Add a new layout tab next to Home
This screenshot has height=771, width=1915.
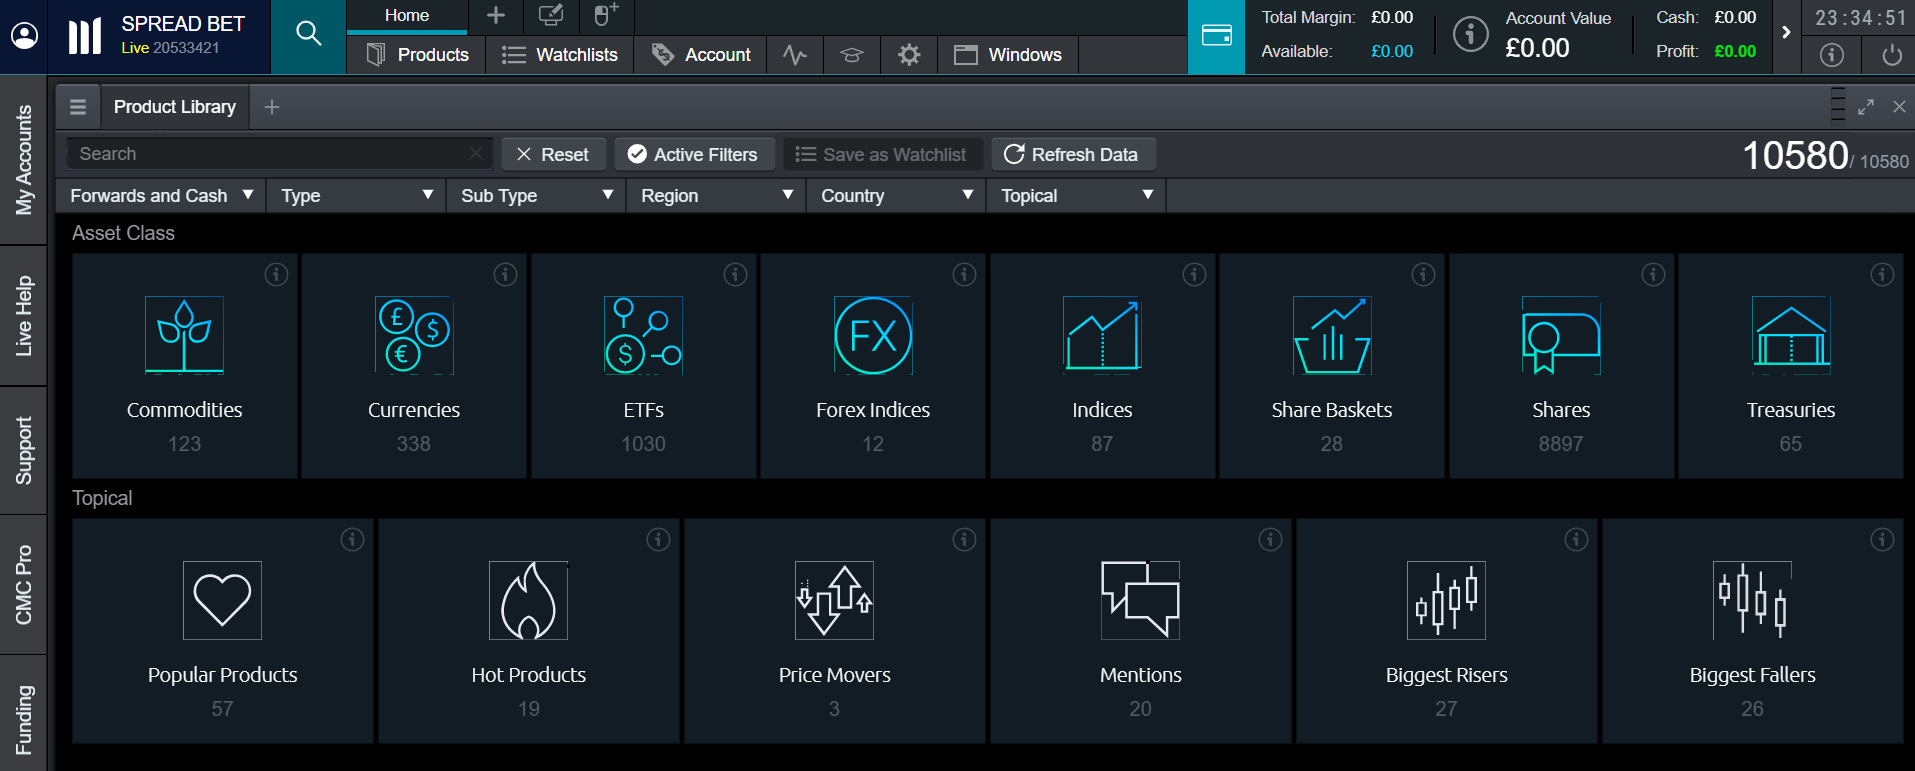(495, 15)
